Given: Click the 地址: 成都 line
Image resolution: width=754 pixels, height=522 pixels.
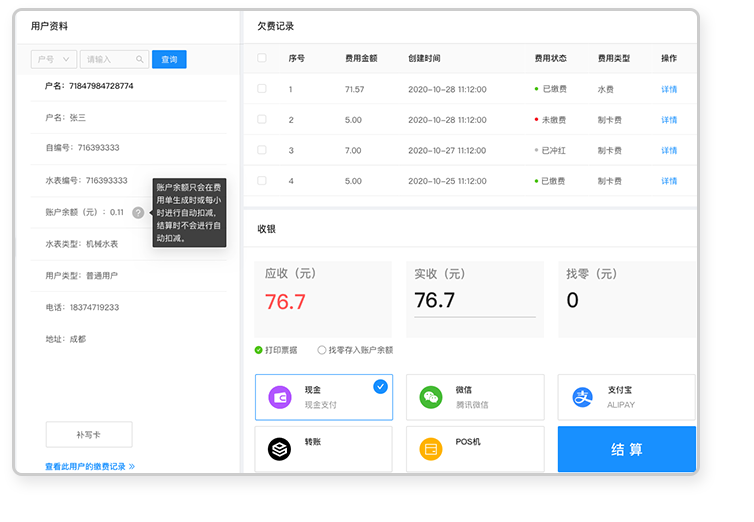Looking at the screenshot, I should coord(65,339).
